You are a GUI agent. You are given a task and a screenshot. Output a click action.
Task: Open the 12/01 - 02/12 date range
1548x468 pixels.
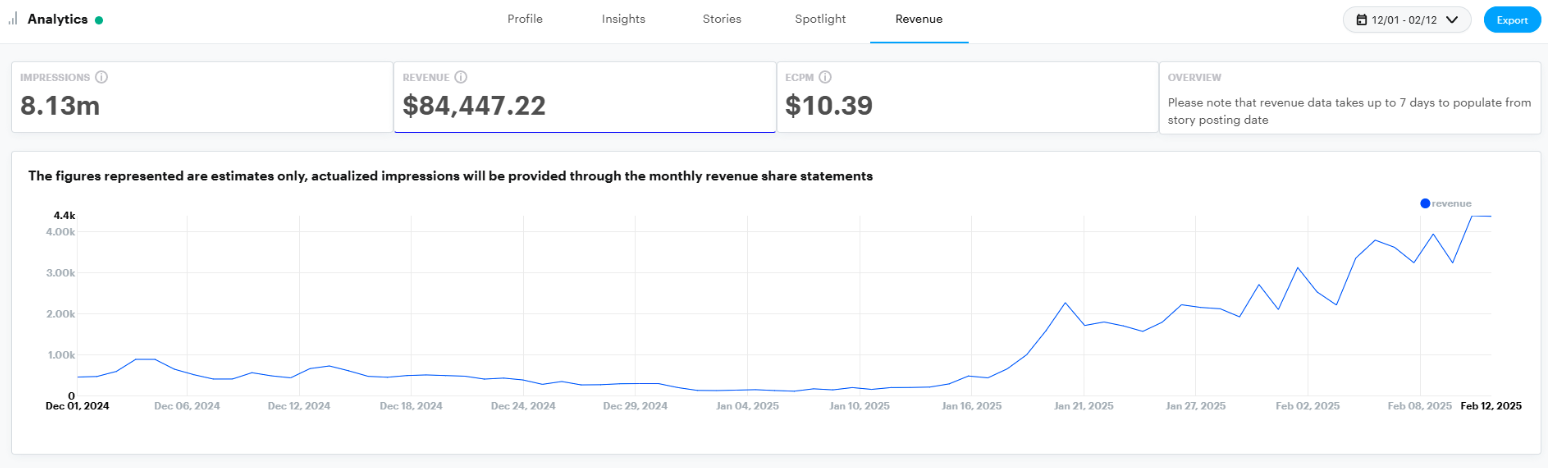[1406, 20]
